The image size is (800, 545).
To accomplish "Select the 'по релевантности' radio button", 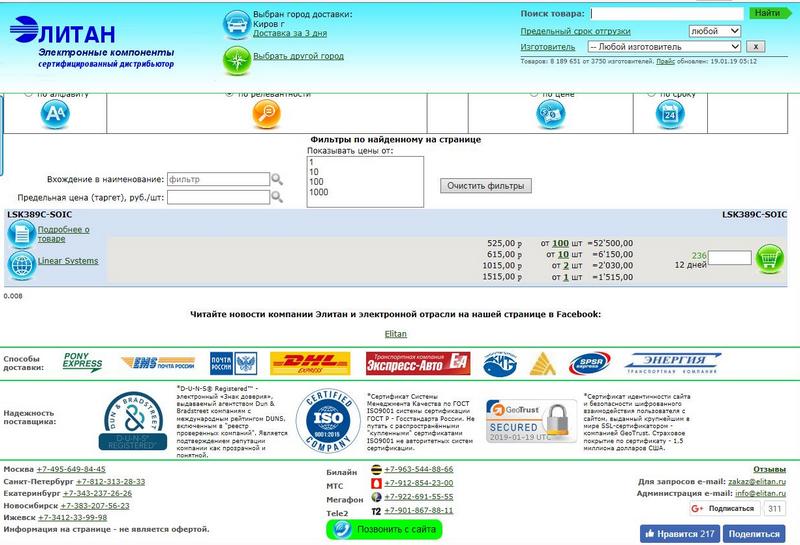I will click(x=229, y=93).
